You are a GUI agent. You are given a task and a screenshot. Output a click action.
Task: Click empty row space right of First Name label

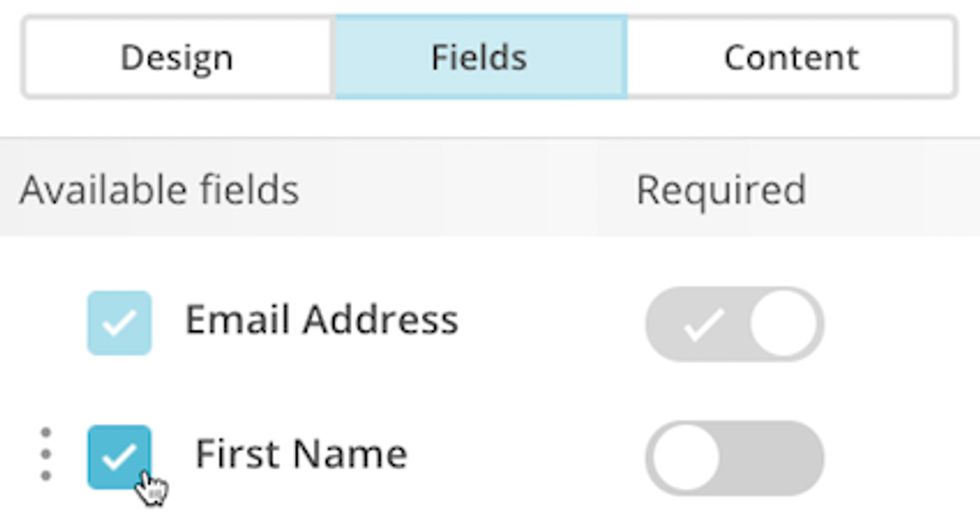(520, 456)
